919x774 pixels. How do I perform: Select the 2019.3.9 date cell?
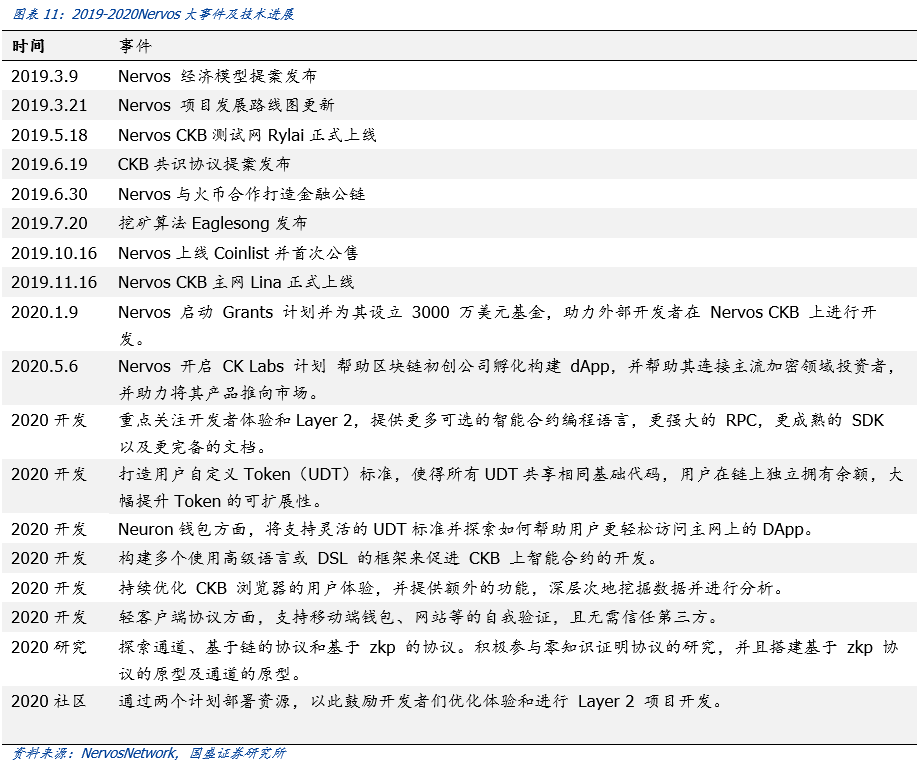point(44,76)
